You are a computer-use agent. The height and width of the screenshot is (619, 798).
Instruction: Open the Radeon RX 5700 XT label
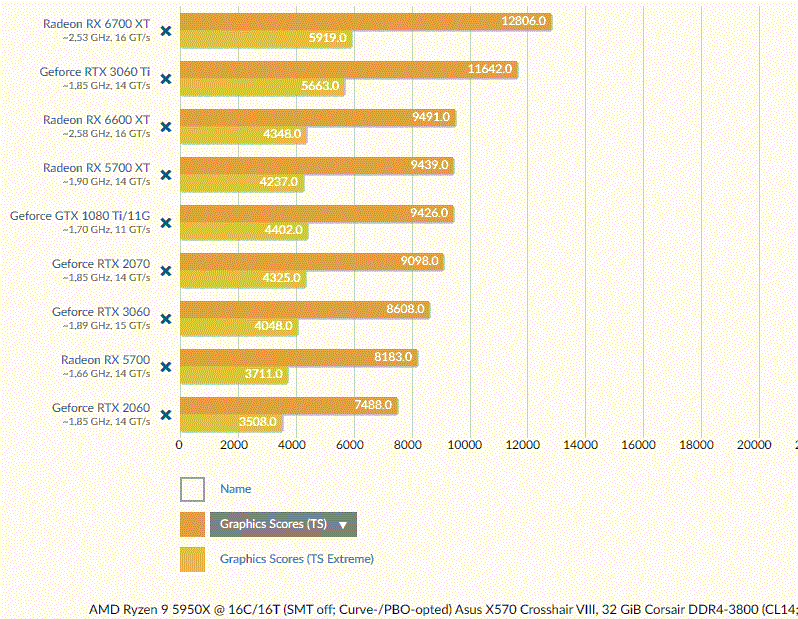(x=96, y=168)
